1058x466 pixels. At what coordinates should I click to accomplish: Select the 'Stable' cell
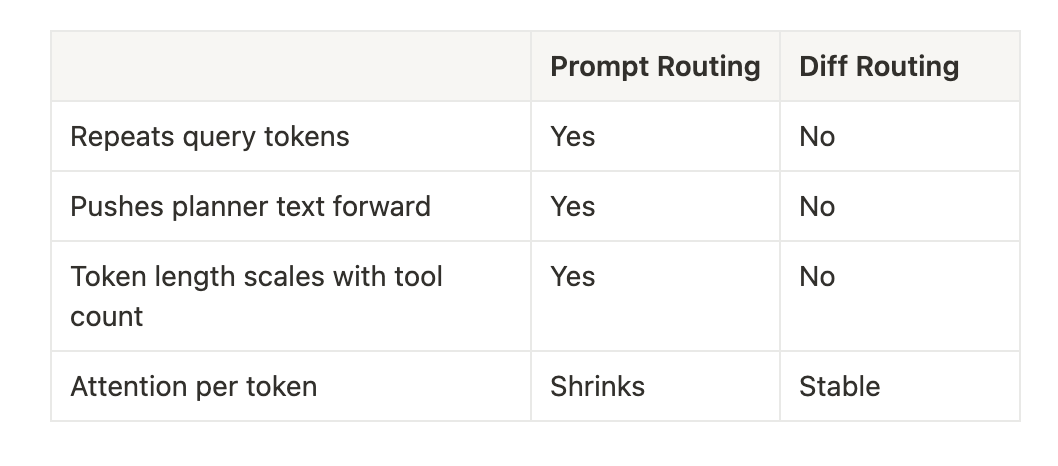[899, 386]
